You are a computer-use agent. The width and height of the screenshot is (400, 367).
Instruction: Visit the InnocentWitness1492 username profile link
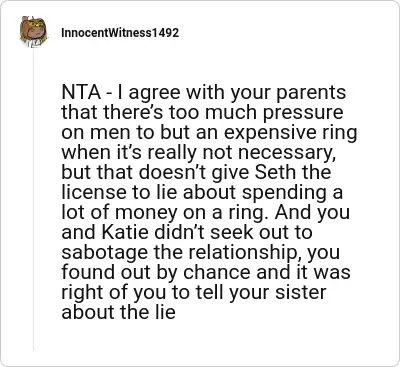click(120, 33)
